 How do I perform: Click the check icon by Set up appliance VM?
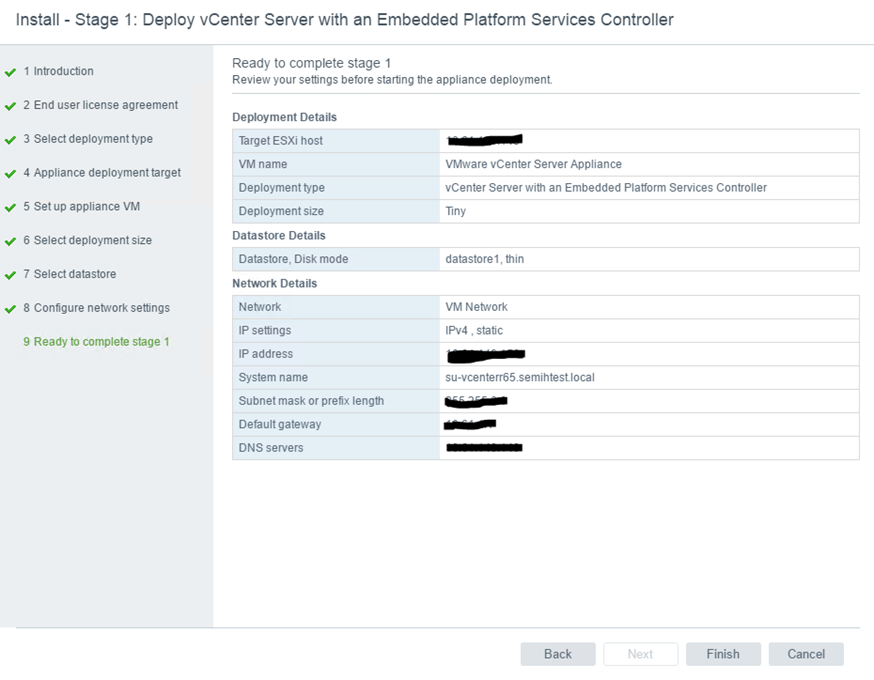(x=10, y=207)
